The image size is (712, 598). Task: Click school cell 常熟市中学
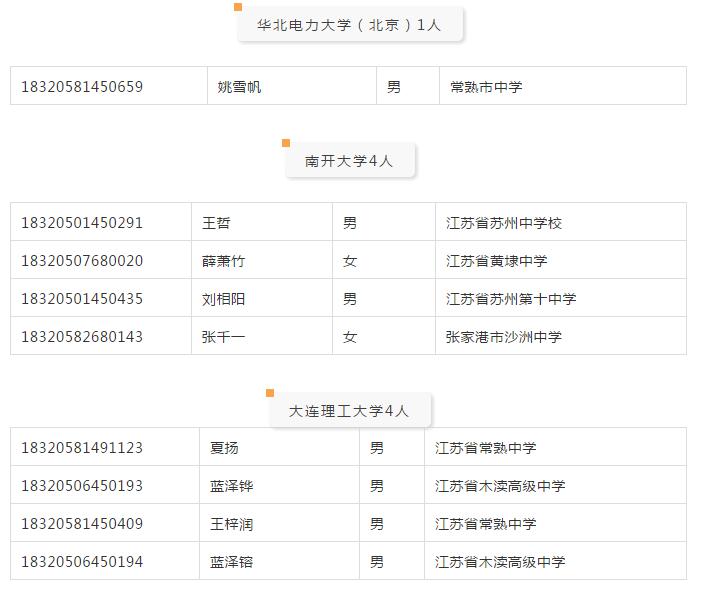tap(486, 87)
